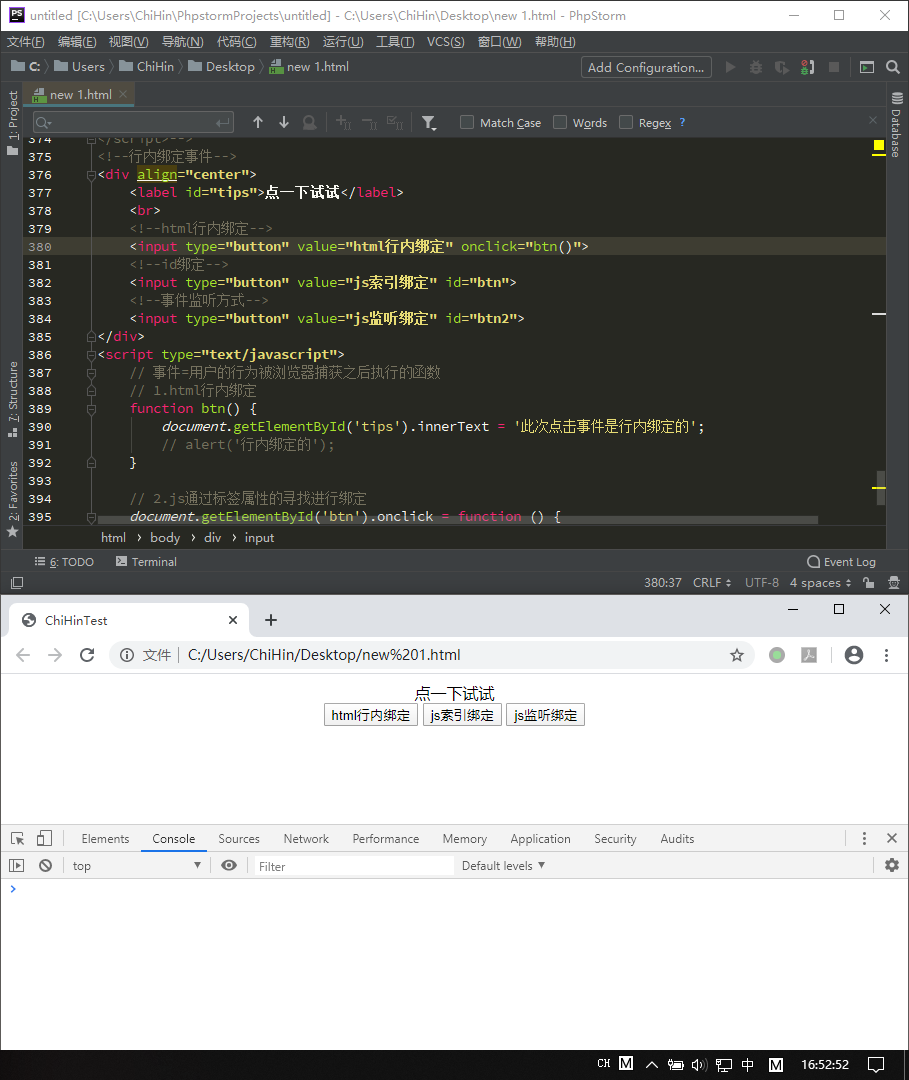The height and width of the screenshot is (1080, 909).
Task: Clear console with the ban icon
Action: pos(45,865)
